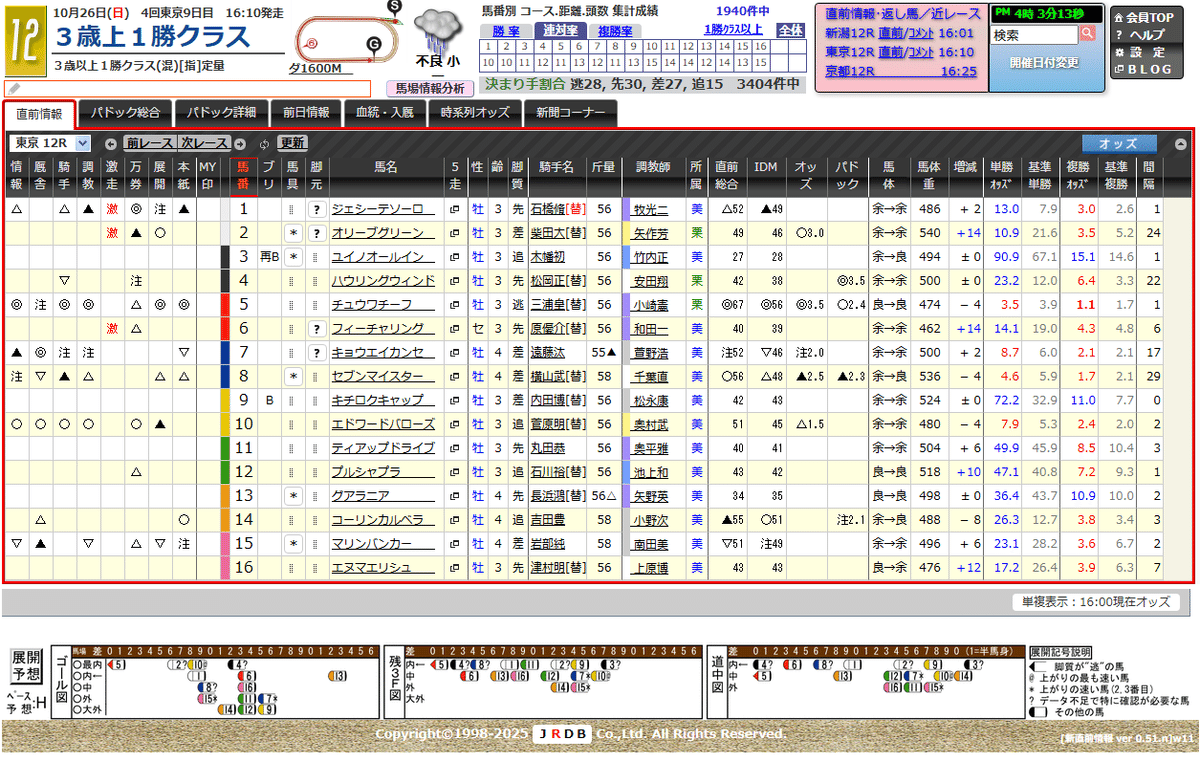This screenshot has height=759, width=1200.
Task: Switch to the 新聞コーナー tab
Action: (x=571, y=113)
